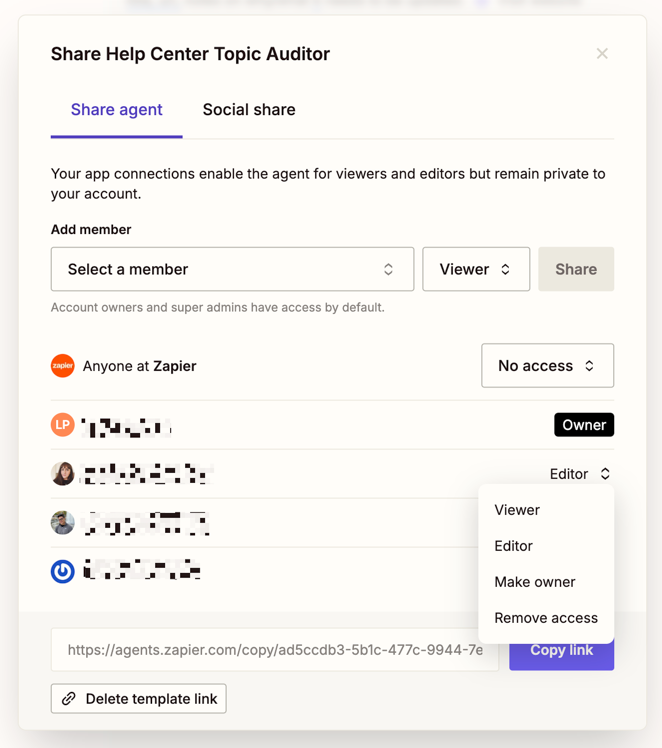
Task: Select Make owner in the role menu
Action: click(x=535, y=582)
